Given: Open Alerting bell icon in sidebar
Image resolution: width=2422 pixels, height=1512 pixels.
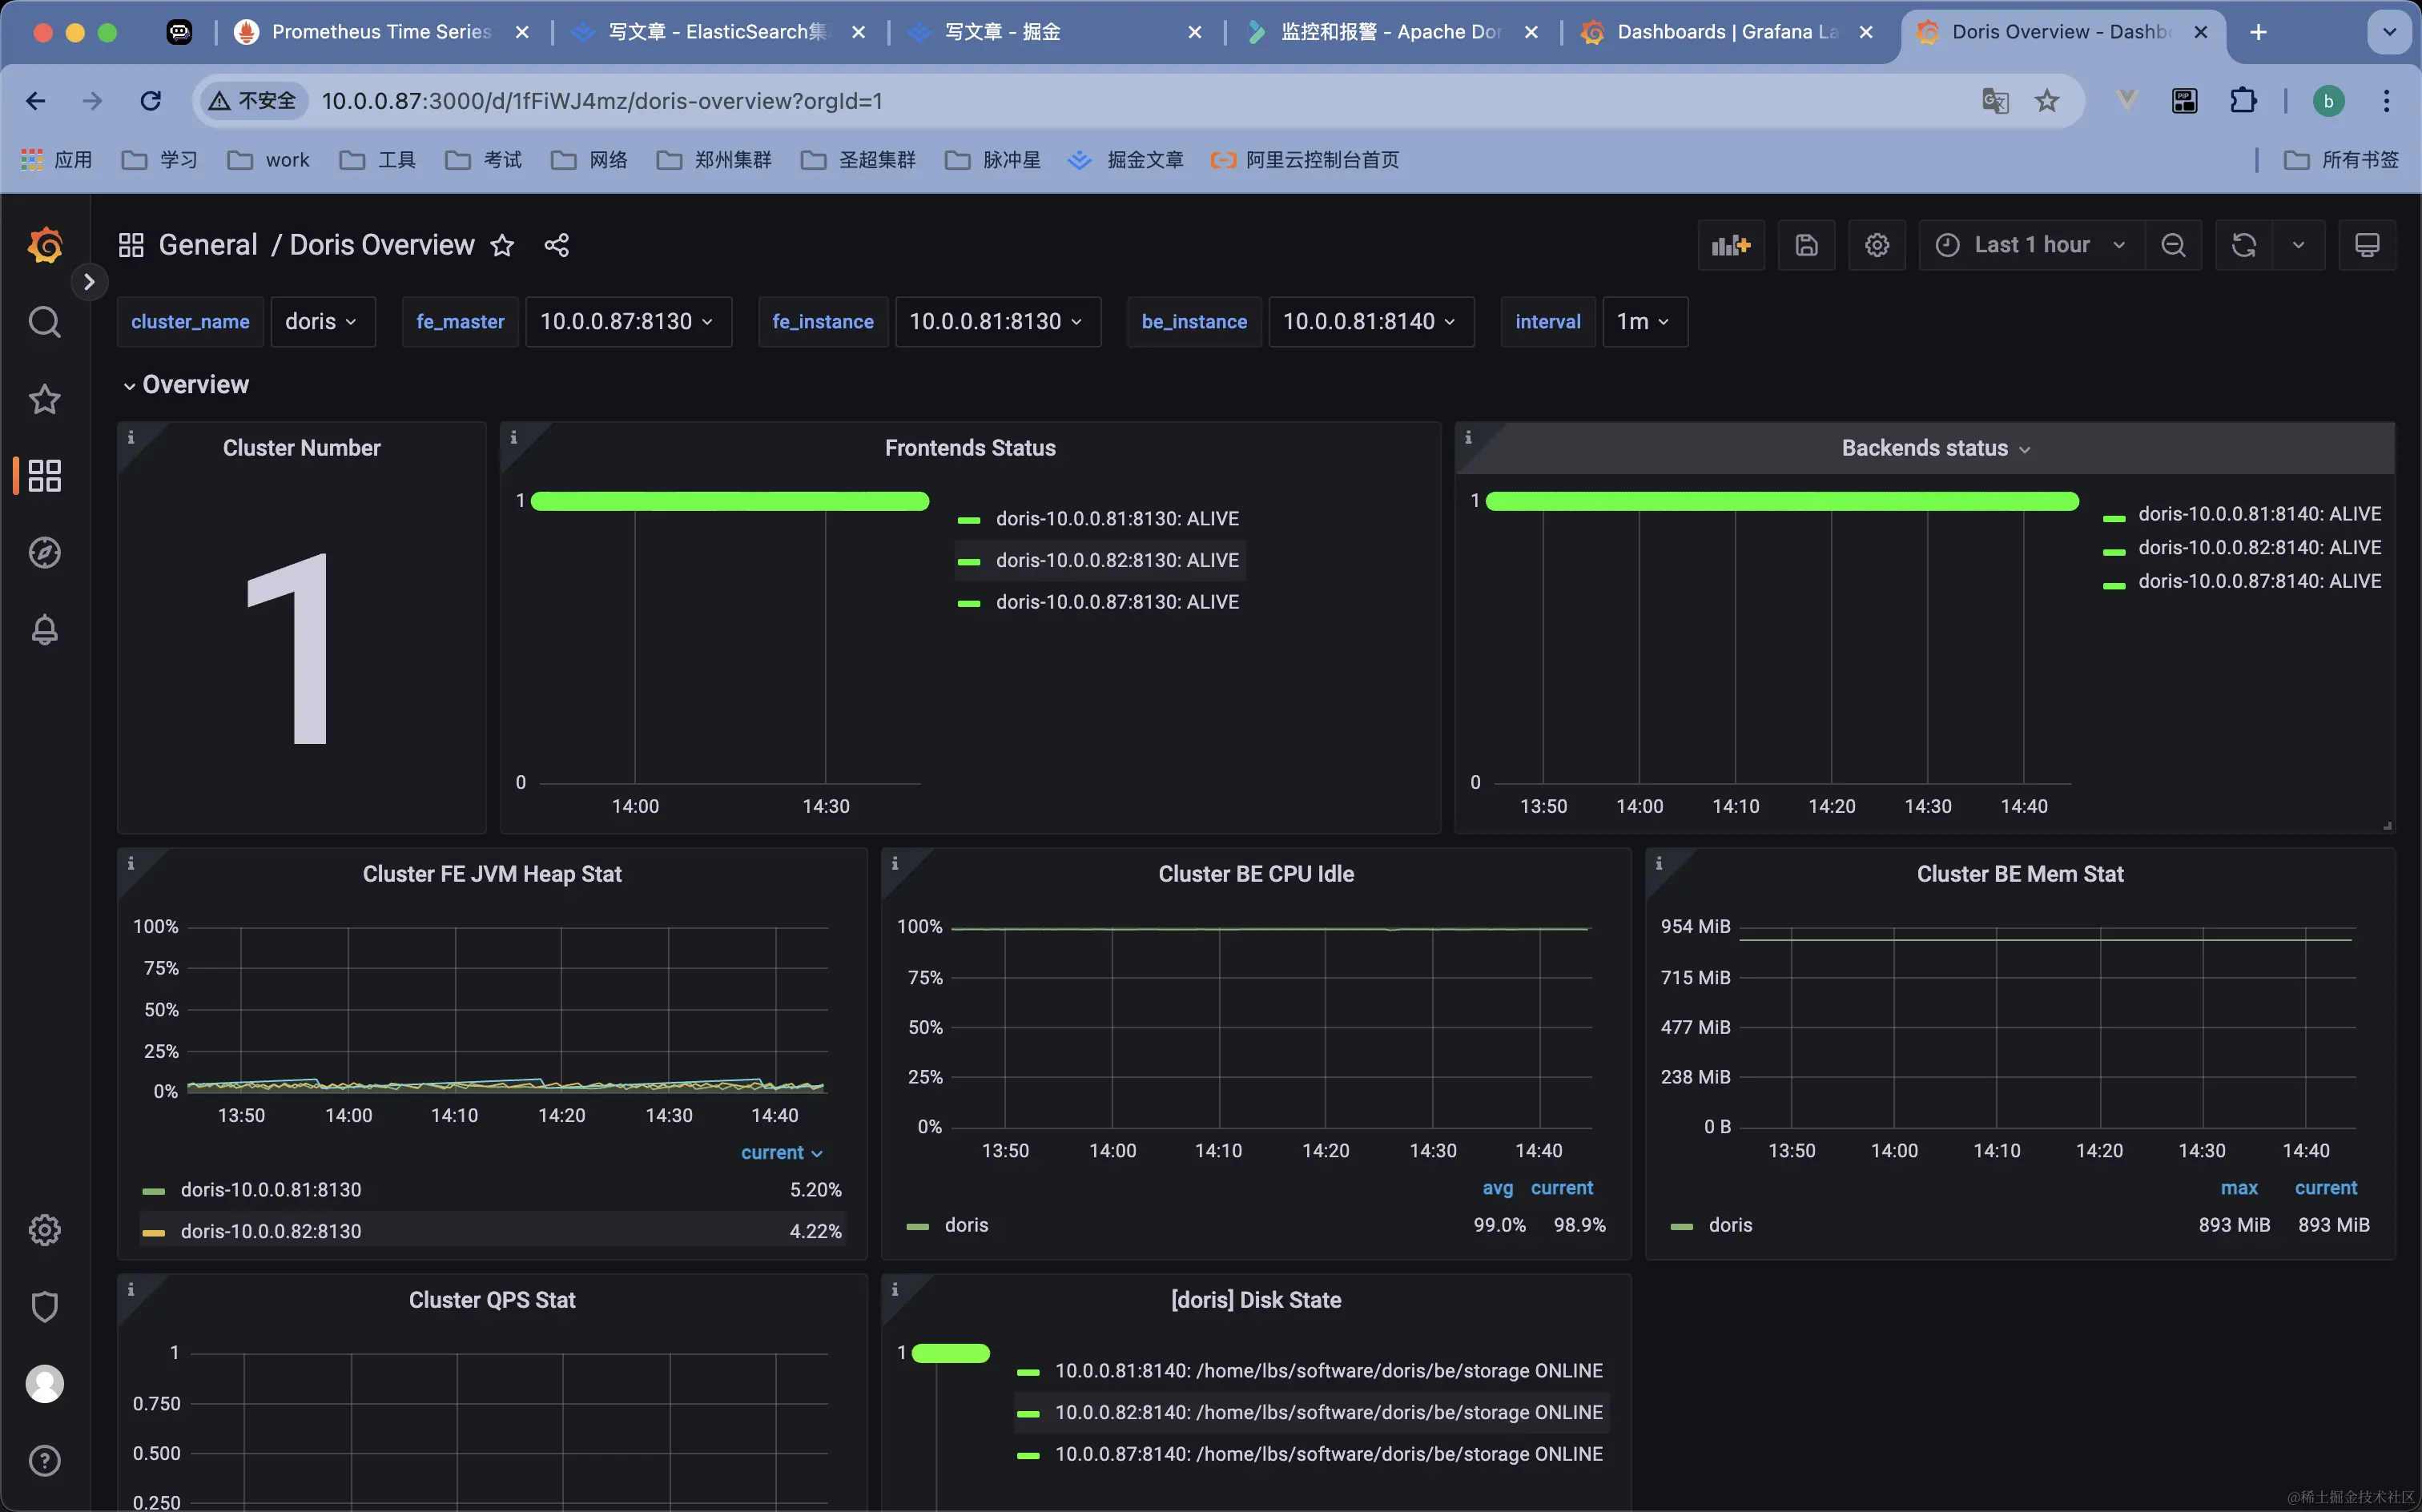Looking at the screenshot, I should point(44,630).
